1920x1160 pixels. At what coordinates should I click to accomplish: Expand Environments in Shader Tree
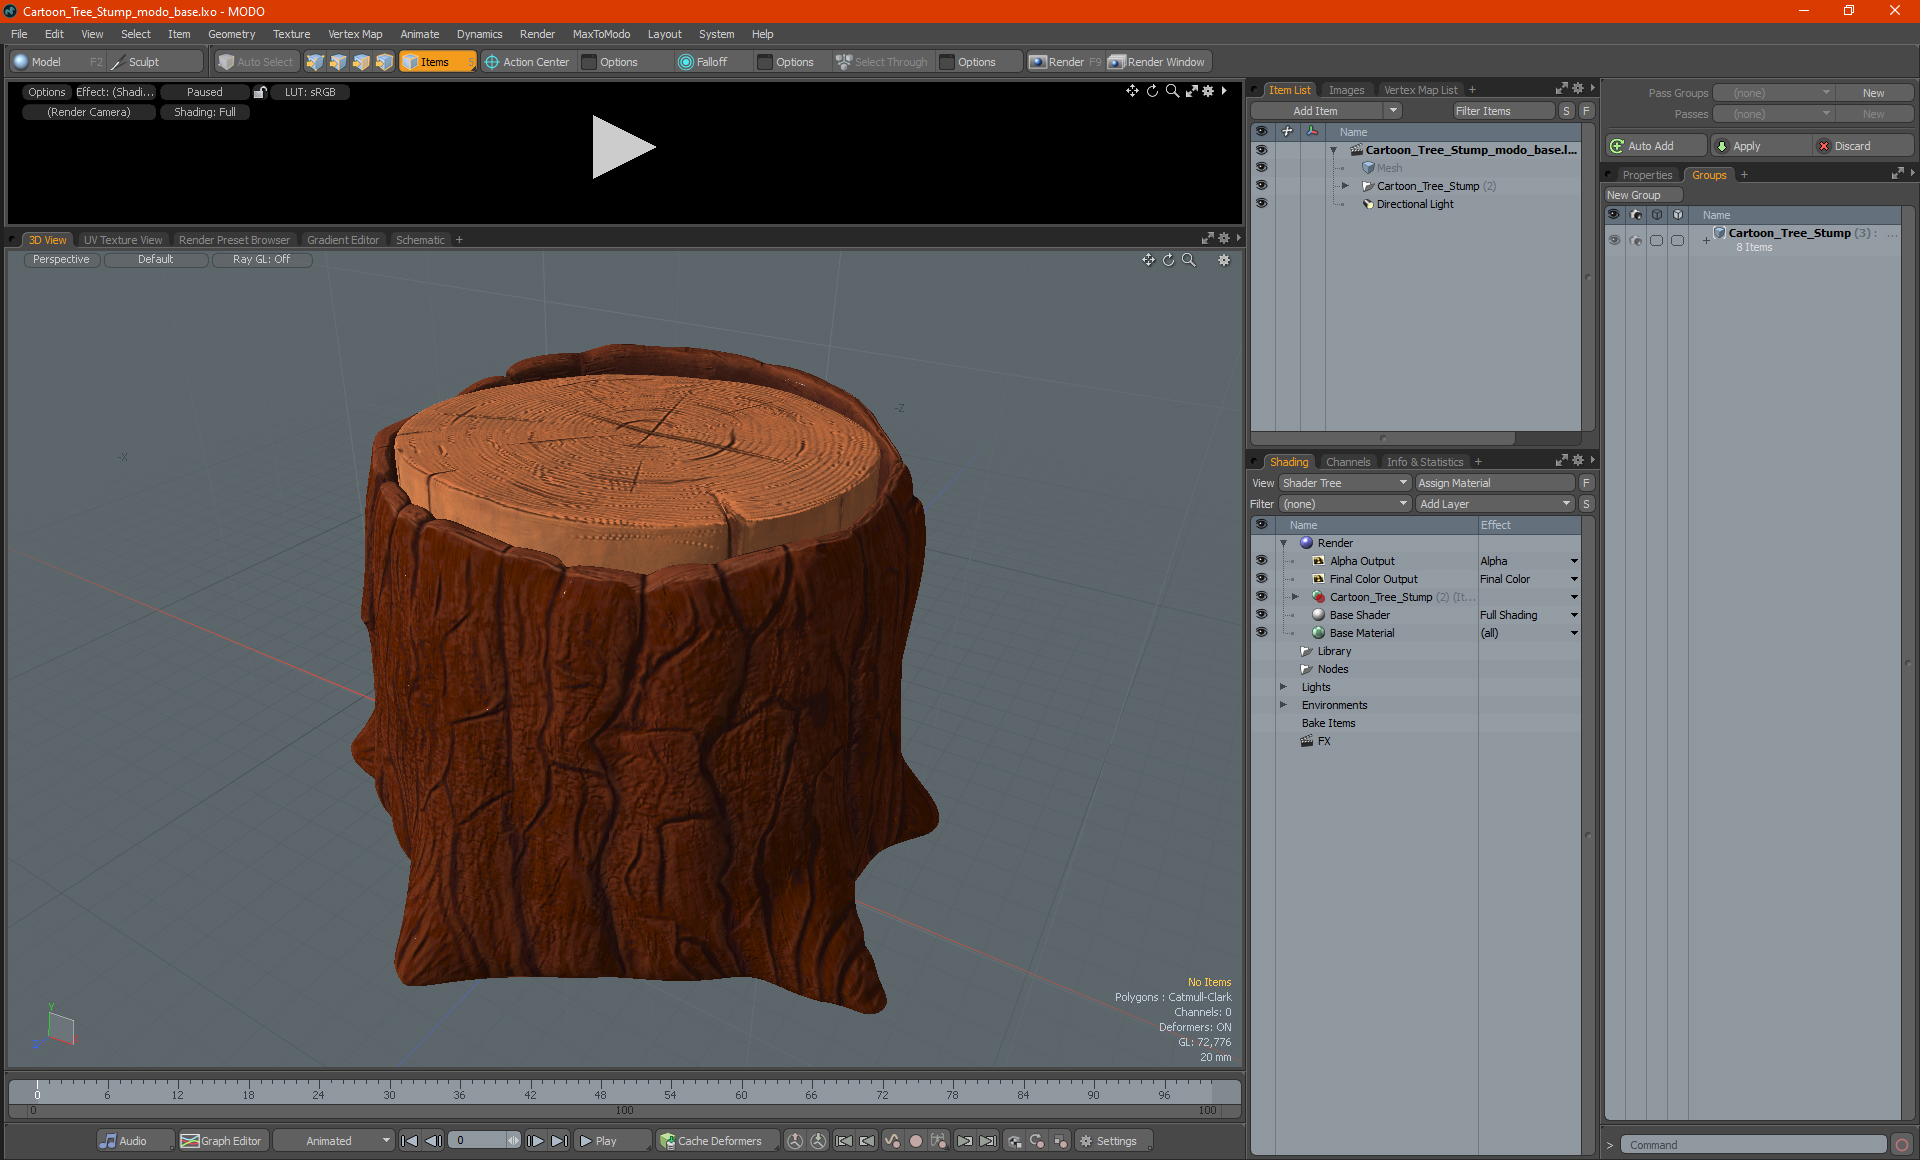pos(1284,705)
